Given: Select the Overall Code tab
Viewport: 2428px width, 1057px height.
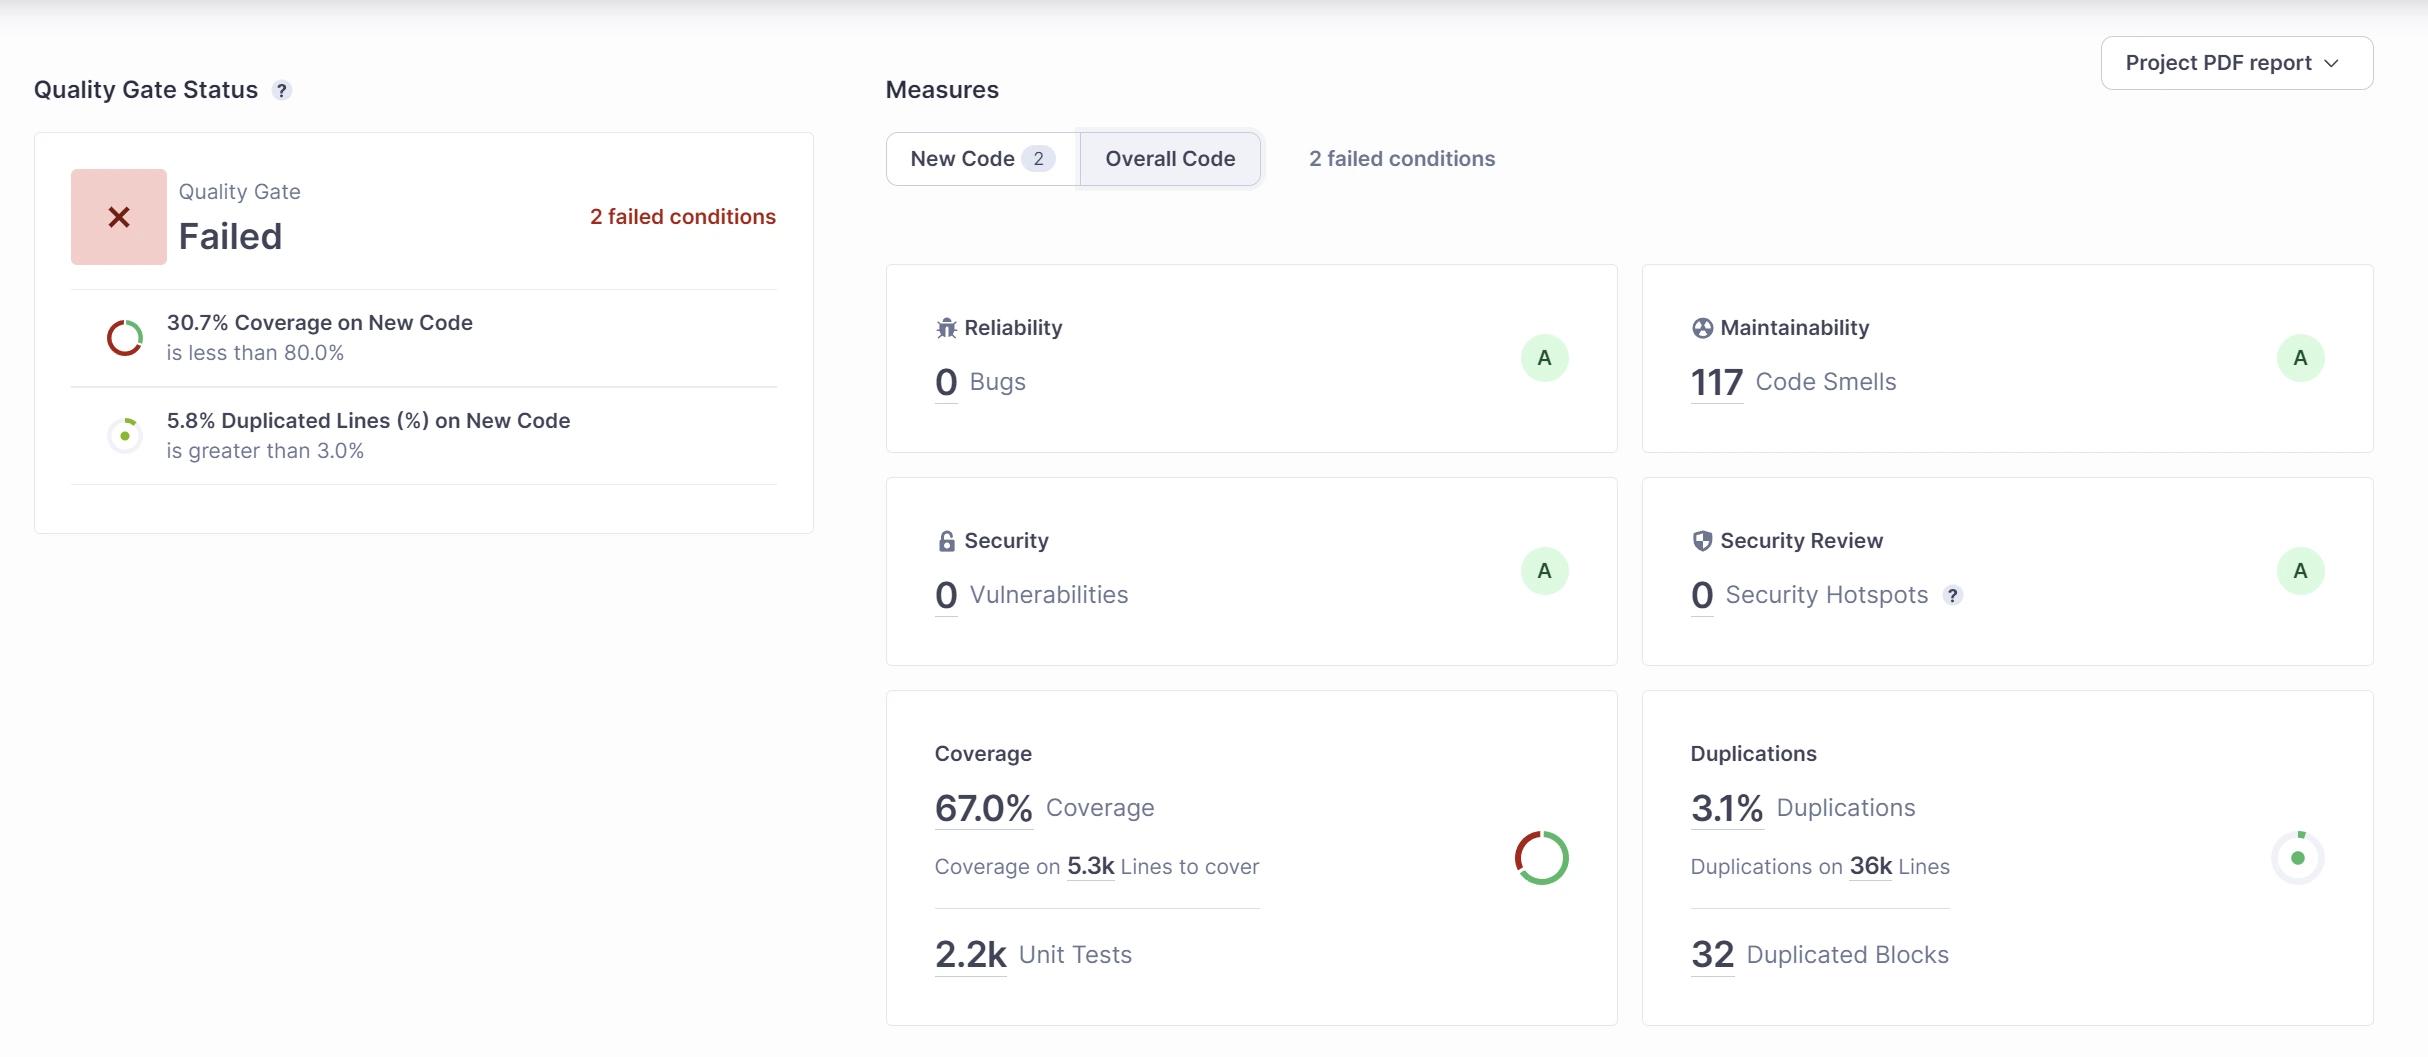Looking at the screenshot, I should (1169, 159).
